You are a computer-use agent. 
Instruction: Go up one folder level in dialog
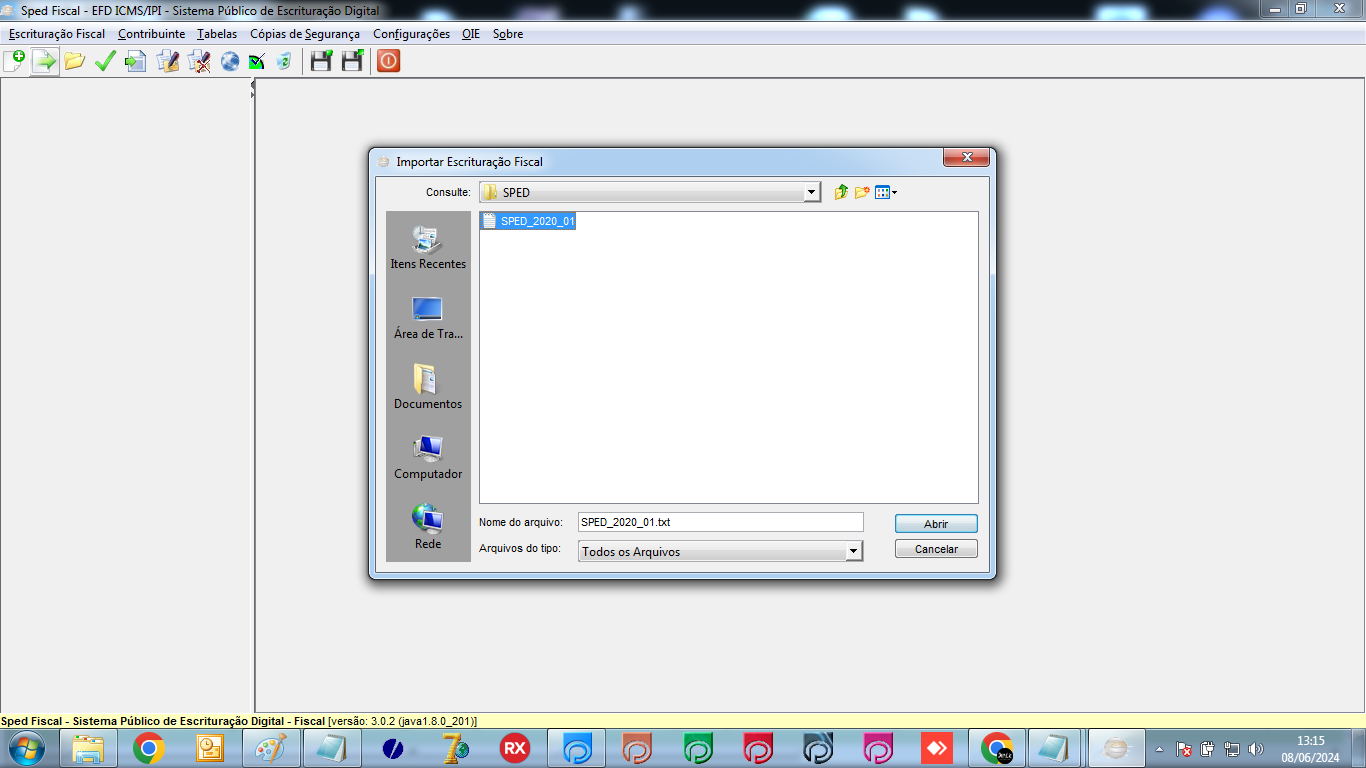(x=841, y=192)
